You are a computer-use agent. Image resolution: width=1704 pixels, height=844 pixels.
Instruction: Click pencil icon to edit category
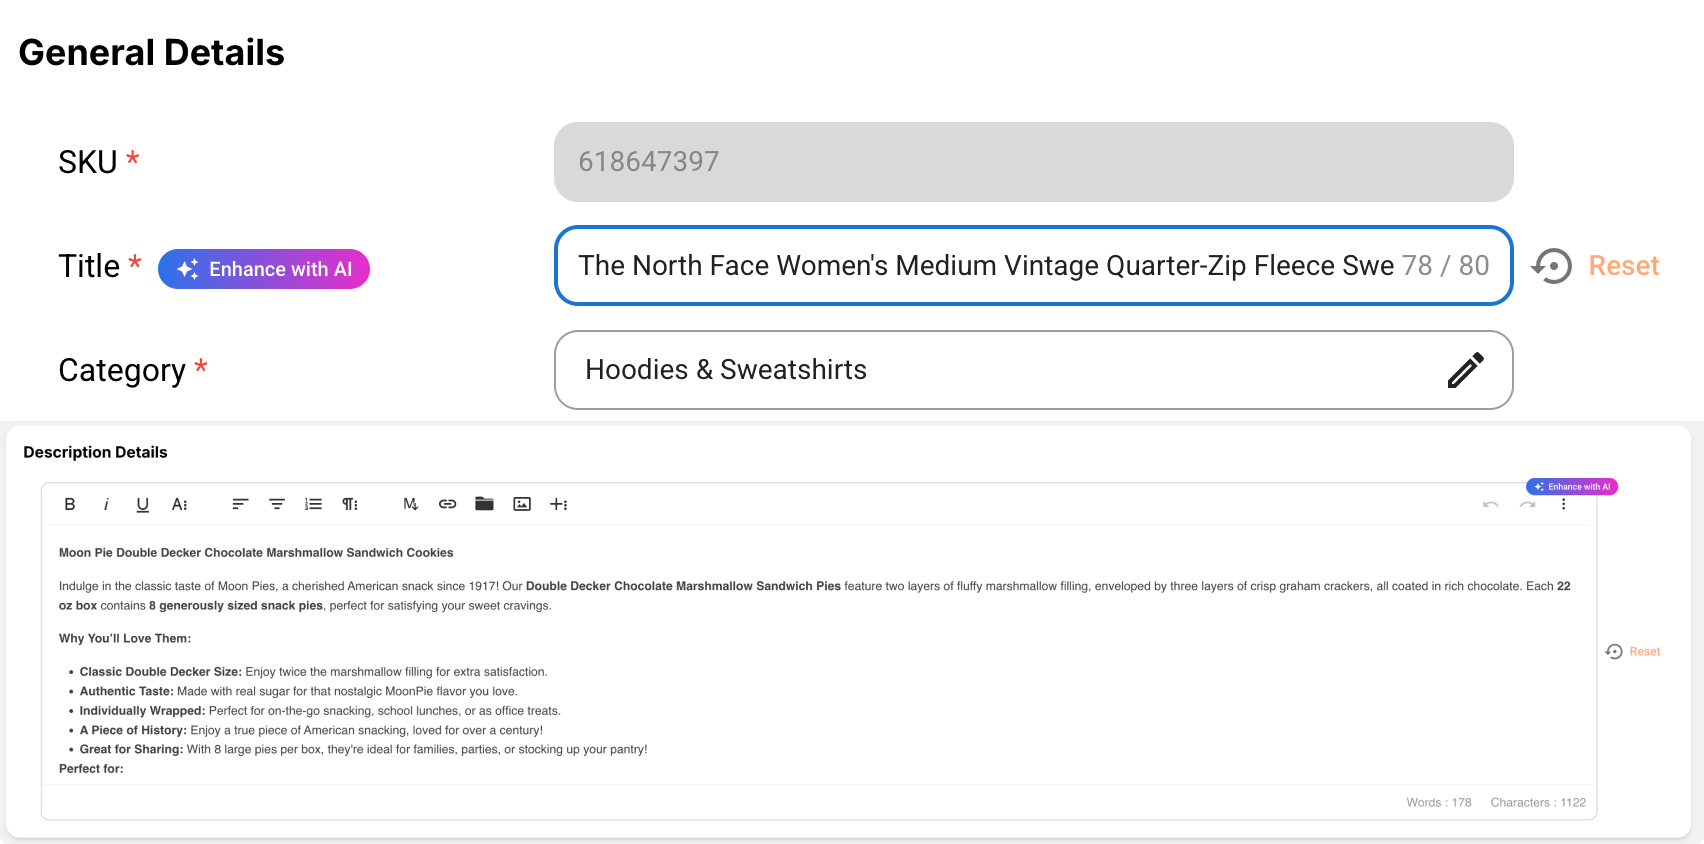point(1466,370)
